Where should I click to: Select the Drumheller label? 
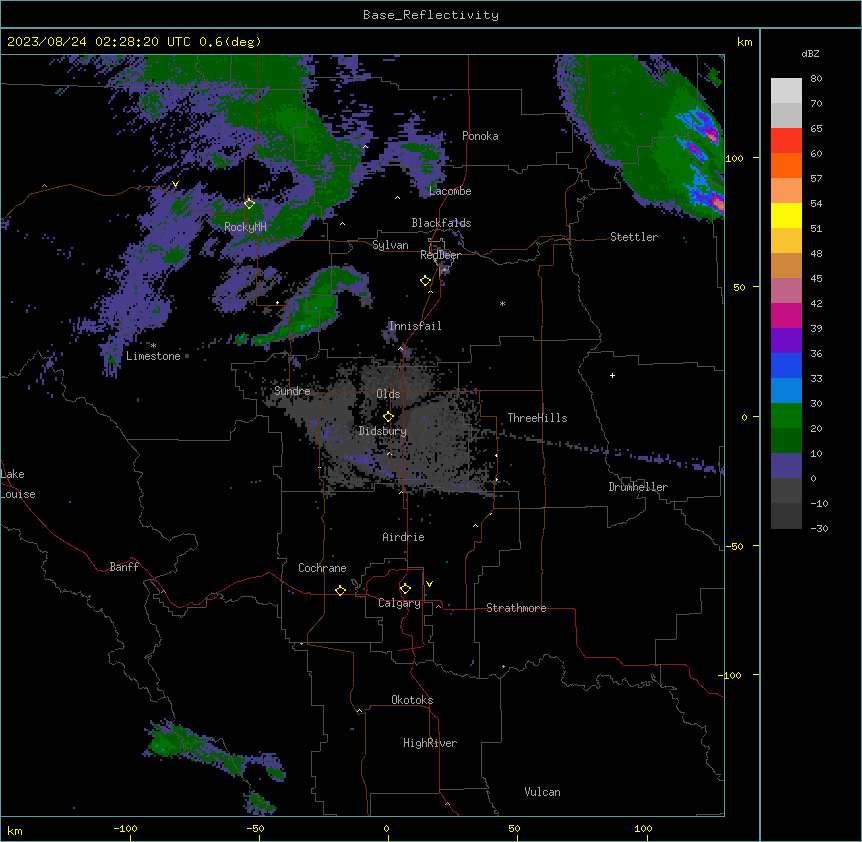[638, 487]
